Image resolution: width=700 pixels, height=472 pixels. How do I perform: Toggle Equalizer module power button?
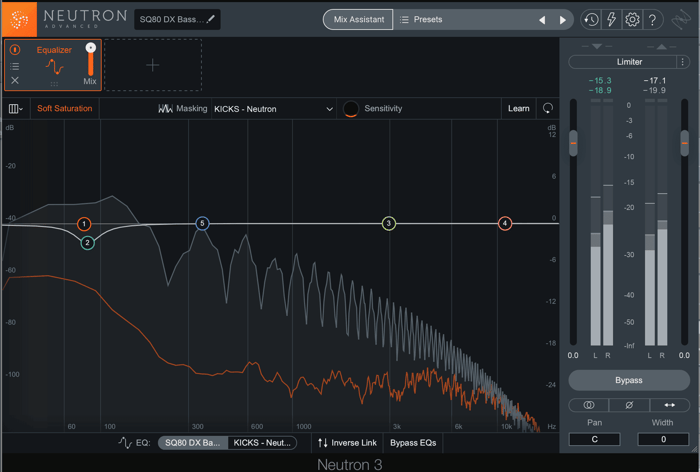point(15,50)
